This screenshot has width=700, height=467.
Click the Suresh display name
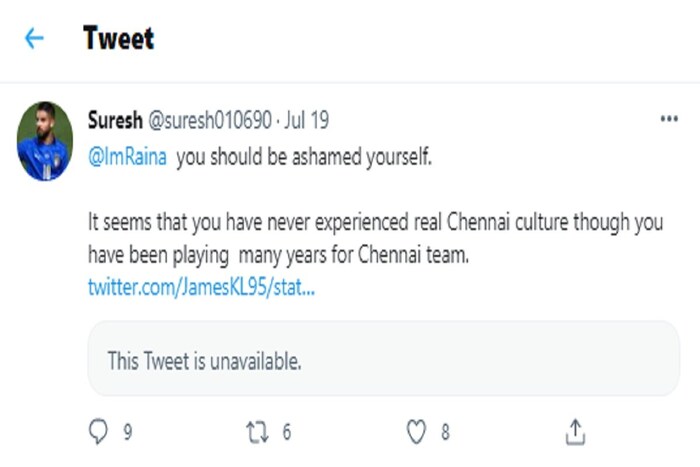point(116,120)
